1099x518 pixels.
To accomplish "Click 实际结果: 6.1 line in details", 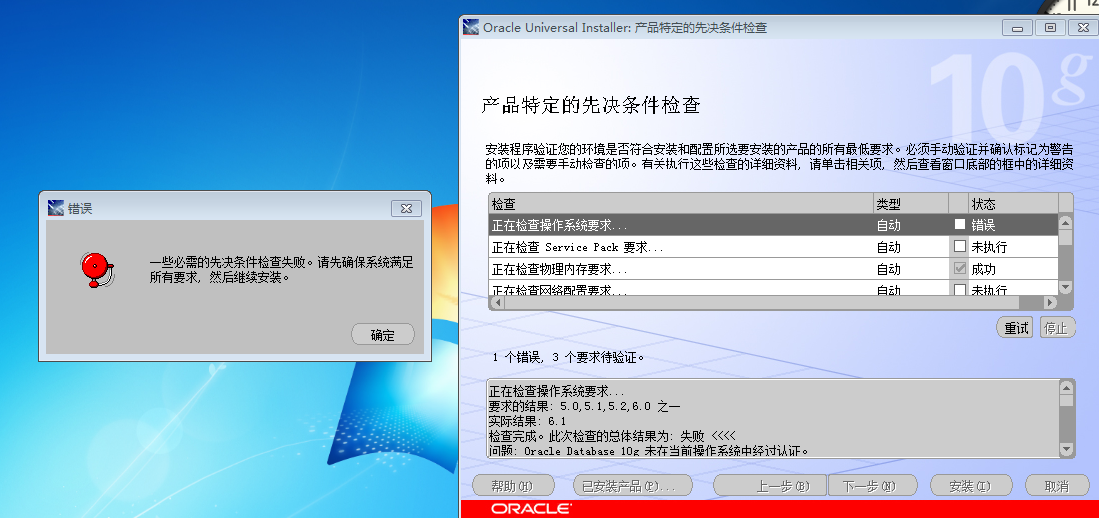I will pos(527,421).
